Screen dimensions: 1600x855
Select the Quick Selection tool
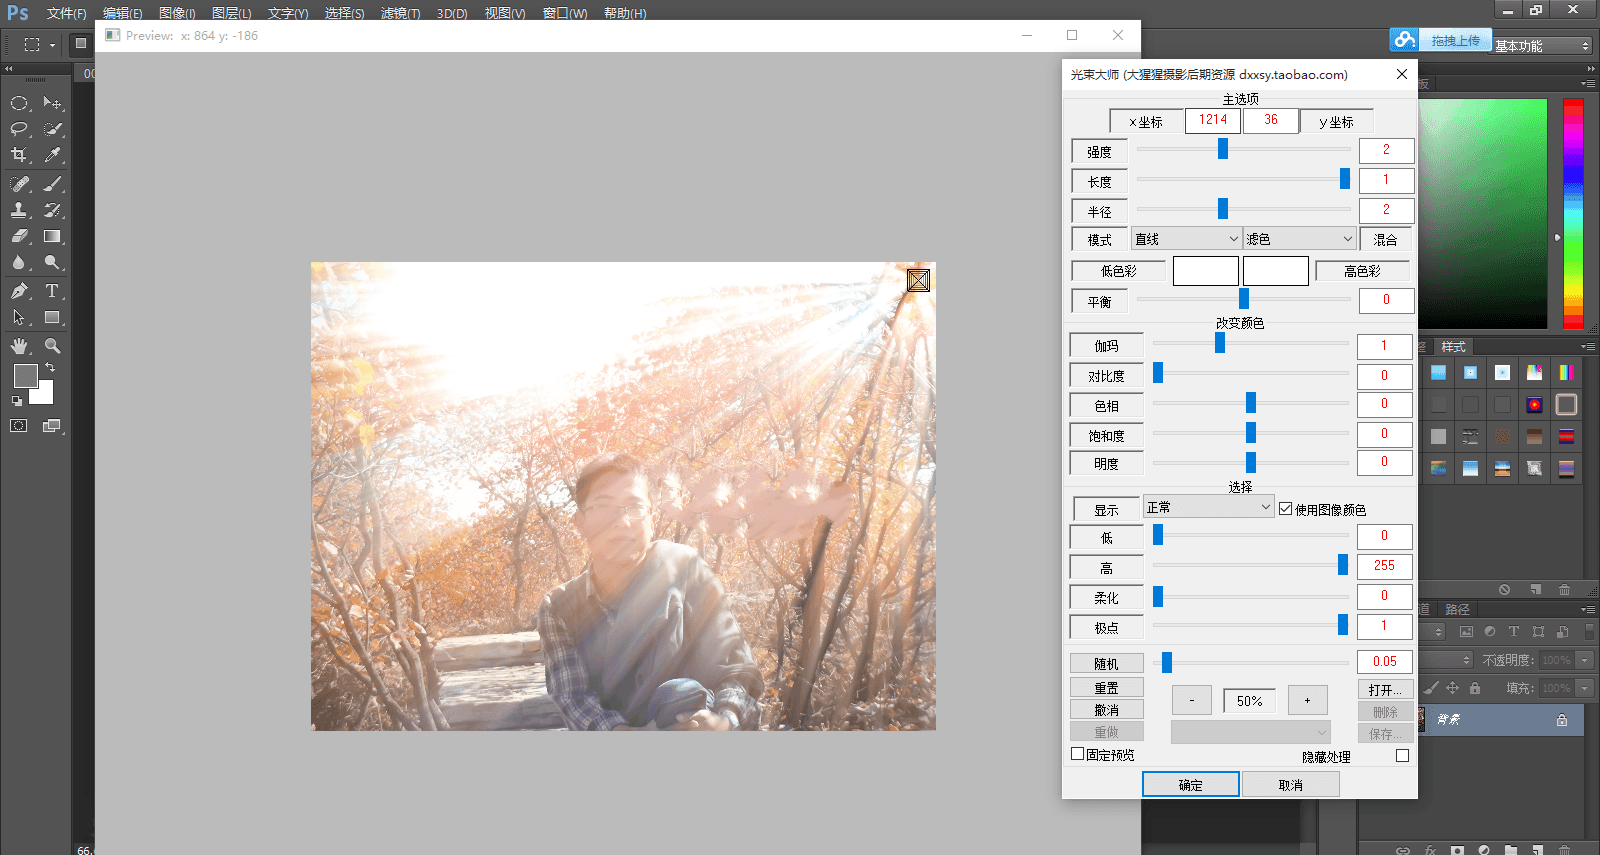click(52, 129)
